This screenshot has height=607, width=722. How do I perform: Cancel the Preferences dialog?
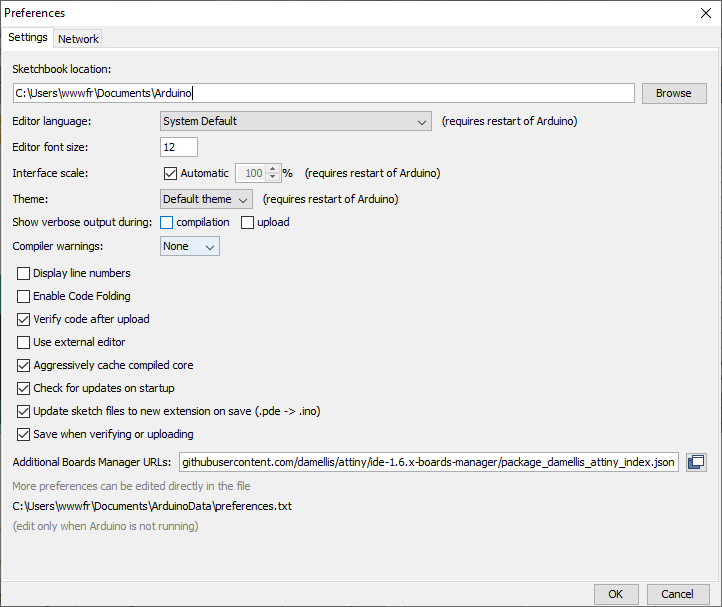677,594
